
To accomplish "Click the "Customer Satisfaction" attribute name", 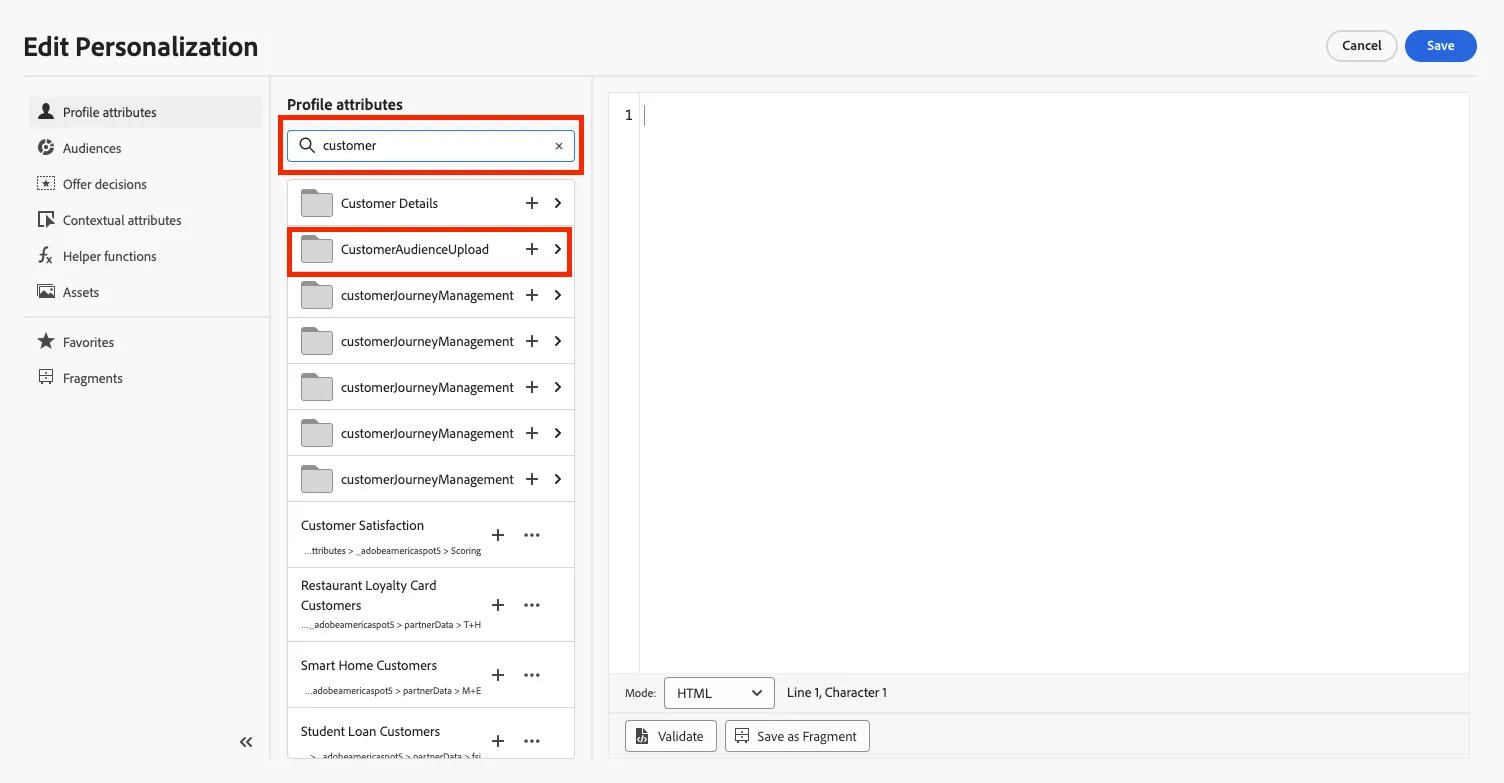I will pyautogui.click(x=362, y=525).
